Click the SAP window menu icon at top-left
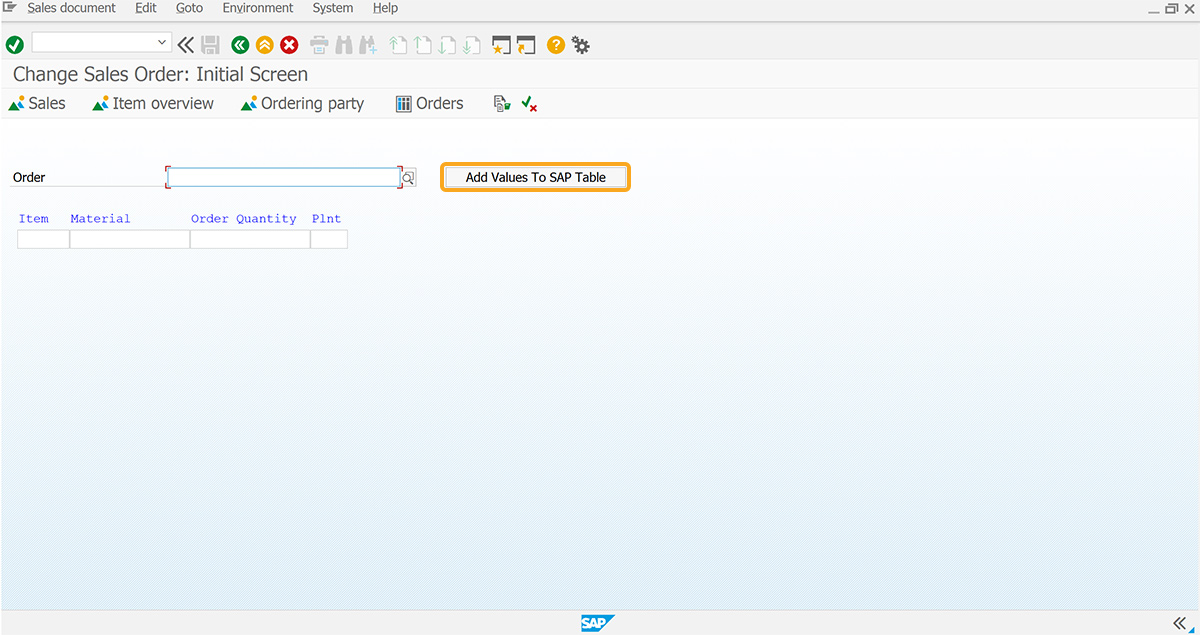The height and width of the screenshot is (635, 1200). pos(10,8)
